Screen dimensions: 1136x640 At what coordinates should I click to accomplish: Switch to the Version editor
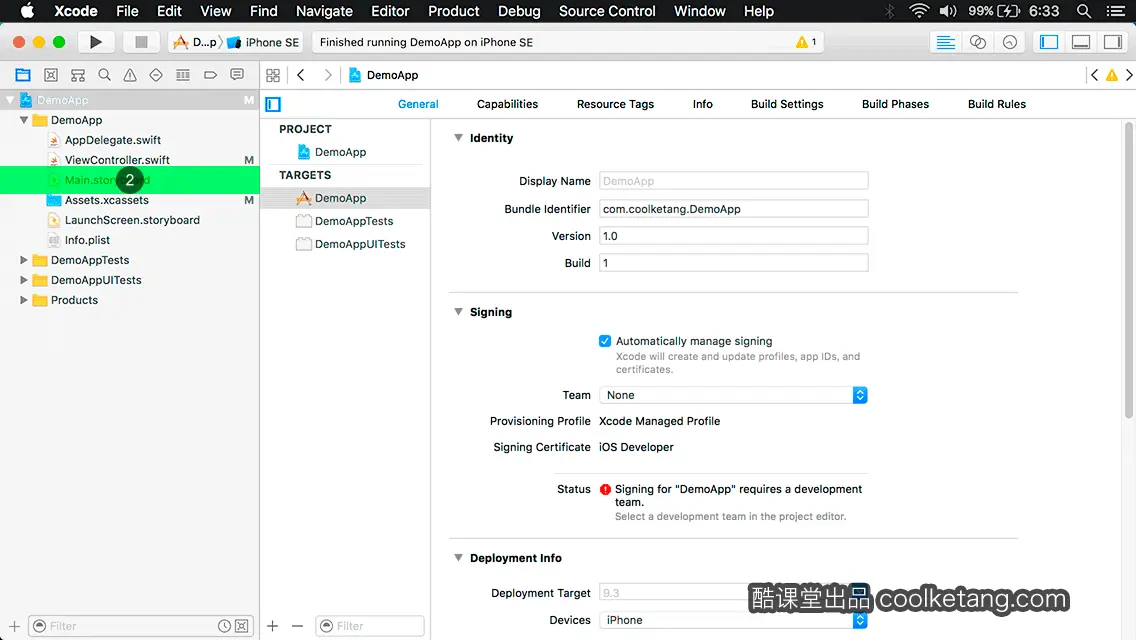pyautogui.click(x=1009, y=42)
